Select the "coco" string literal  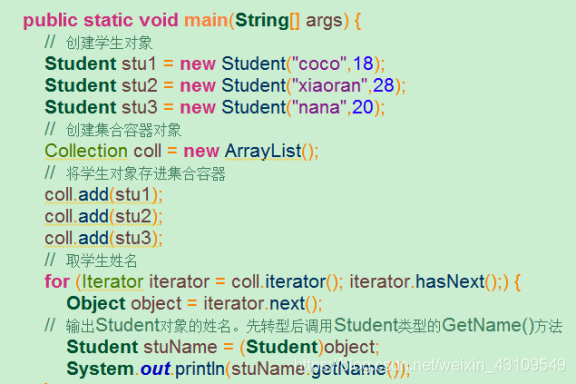(318, 63)
